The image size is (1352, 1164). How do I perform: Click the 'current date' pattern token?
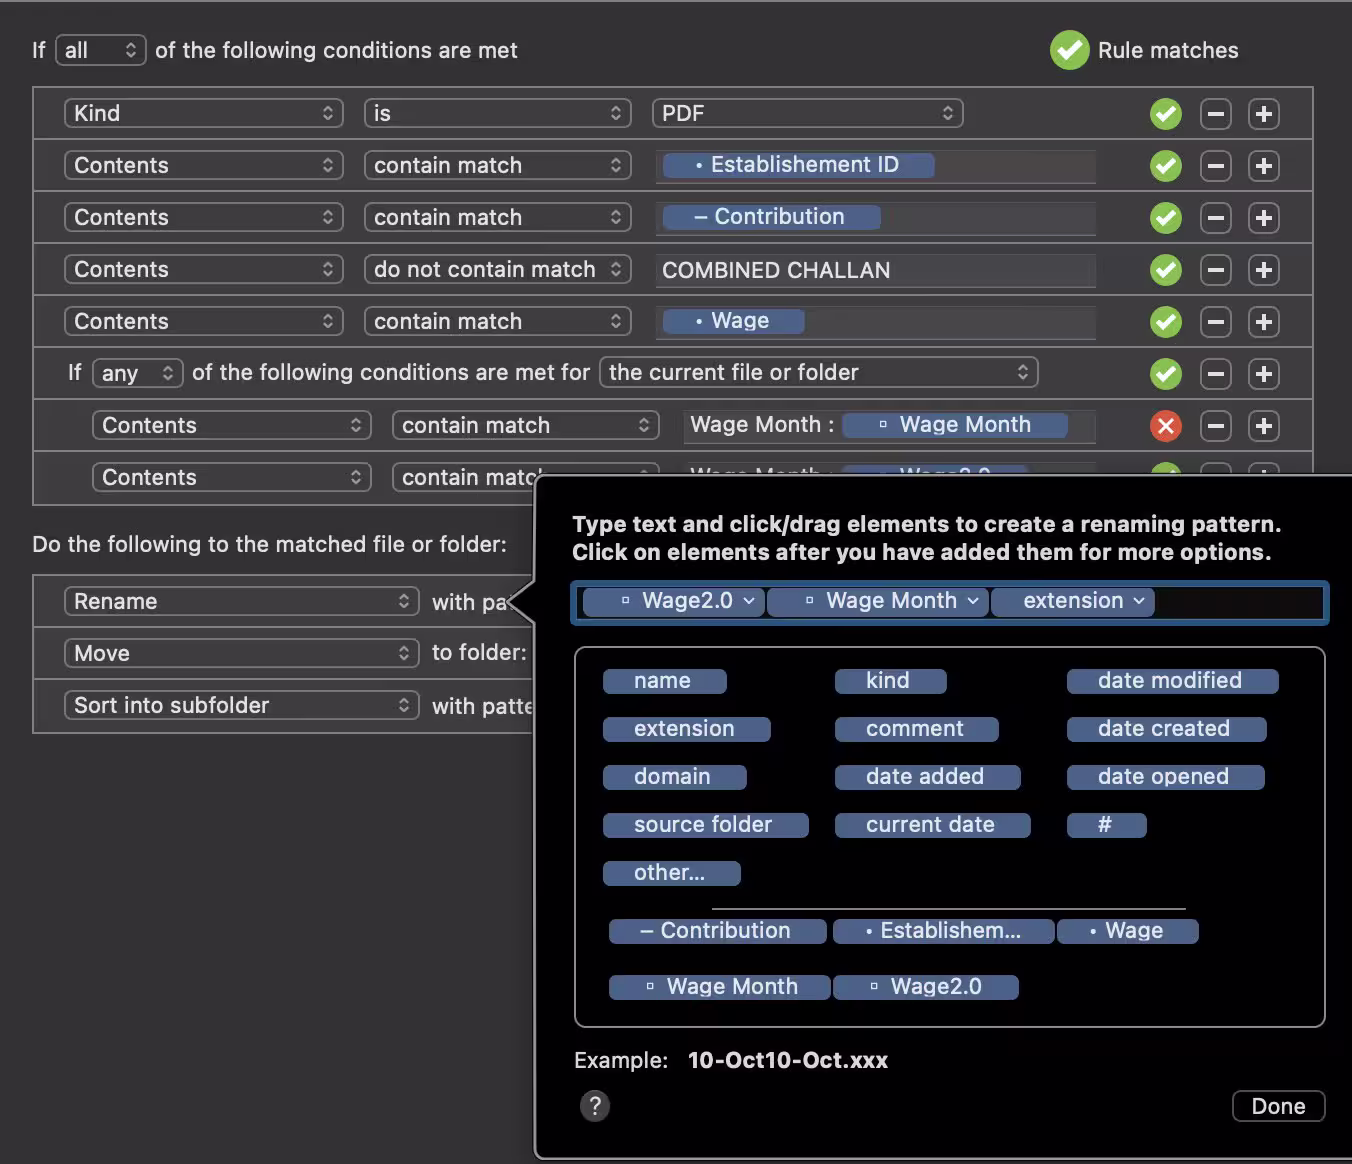932,825
